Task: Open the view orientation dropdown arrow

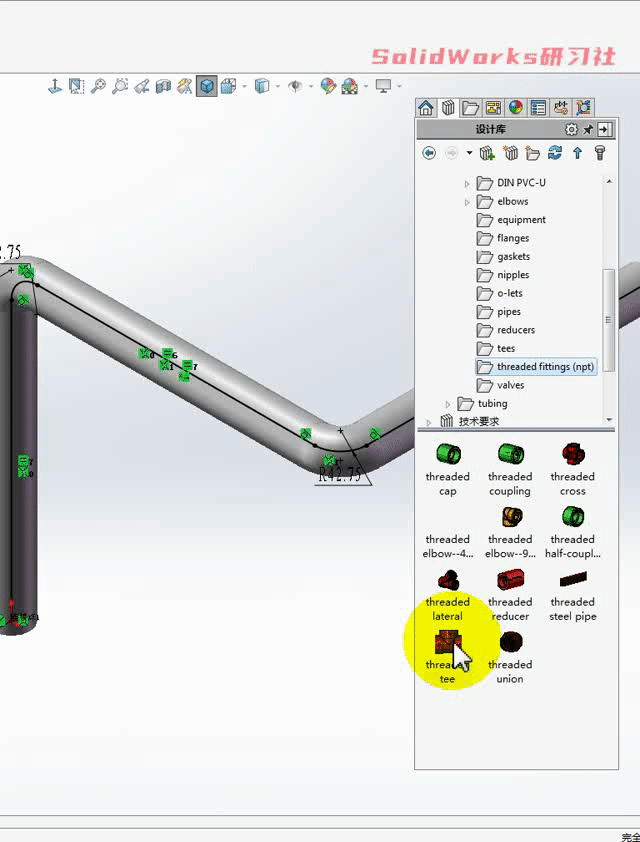Action: [x=244, y=86]
